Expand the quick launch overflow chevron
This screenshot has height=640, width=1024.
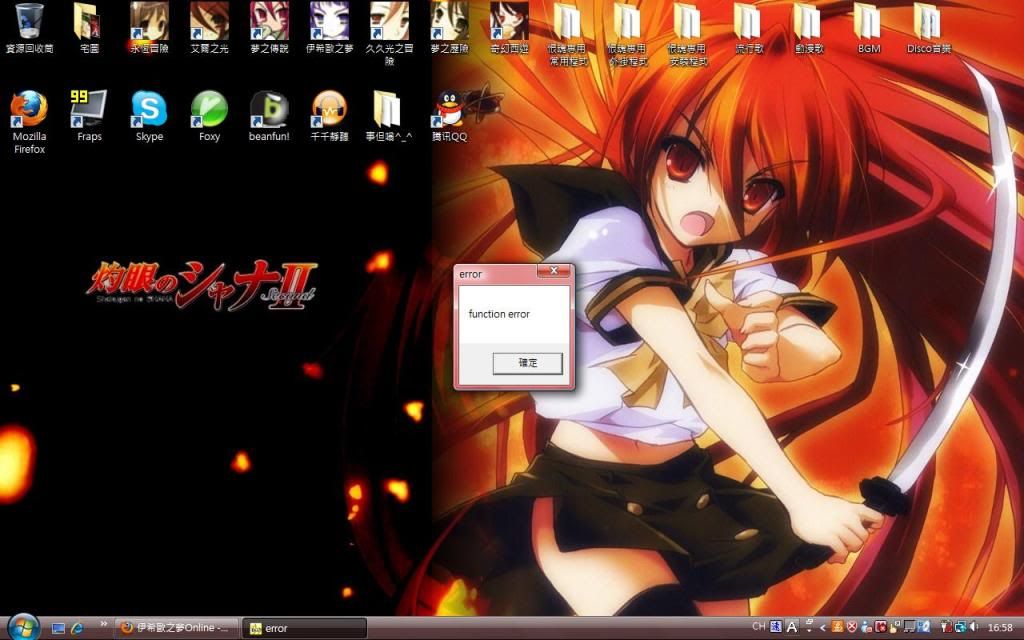pyautogui.click(x=103, y=624)
